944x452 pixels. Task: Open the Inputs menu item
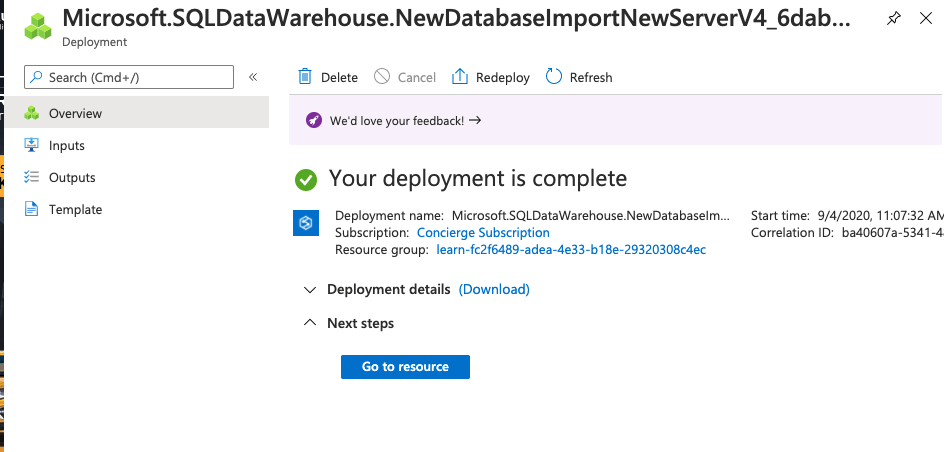[x=66, y=145]
